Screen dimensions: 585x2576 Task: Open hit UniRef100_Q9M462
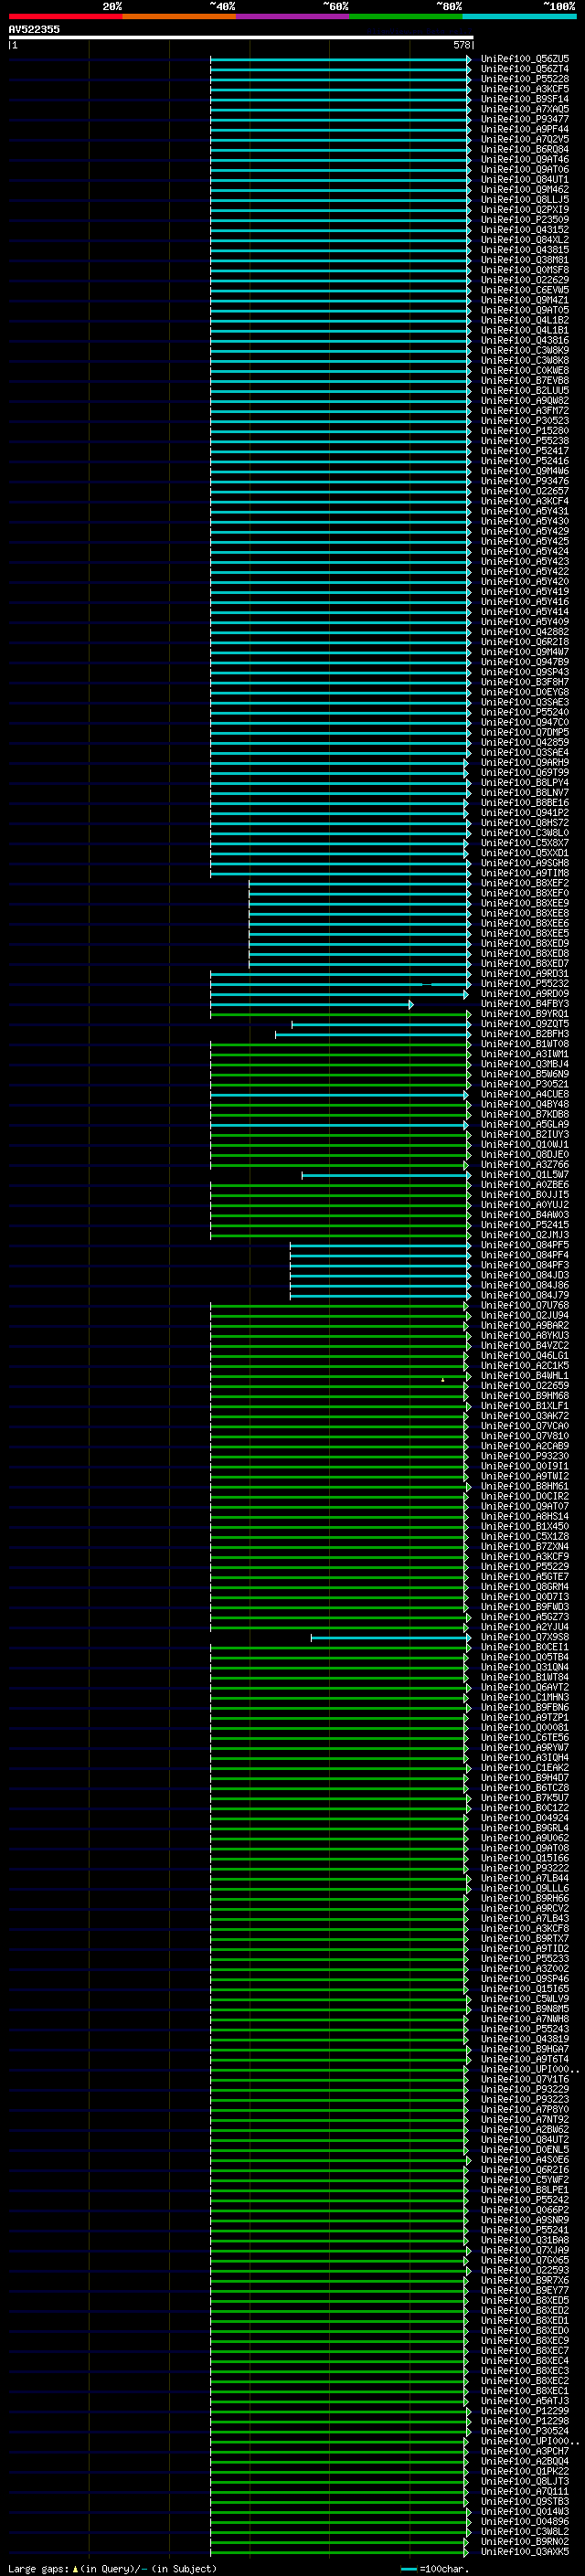(x=525, y=189)
